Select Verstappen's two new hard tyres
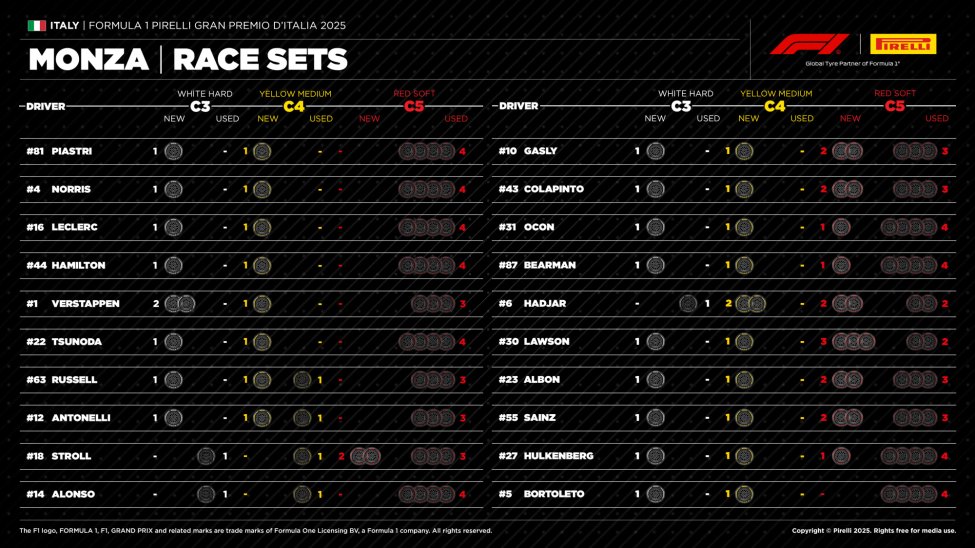Viewport: 975px width, 548px height. click(179, 304)
